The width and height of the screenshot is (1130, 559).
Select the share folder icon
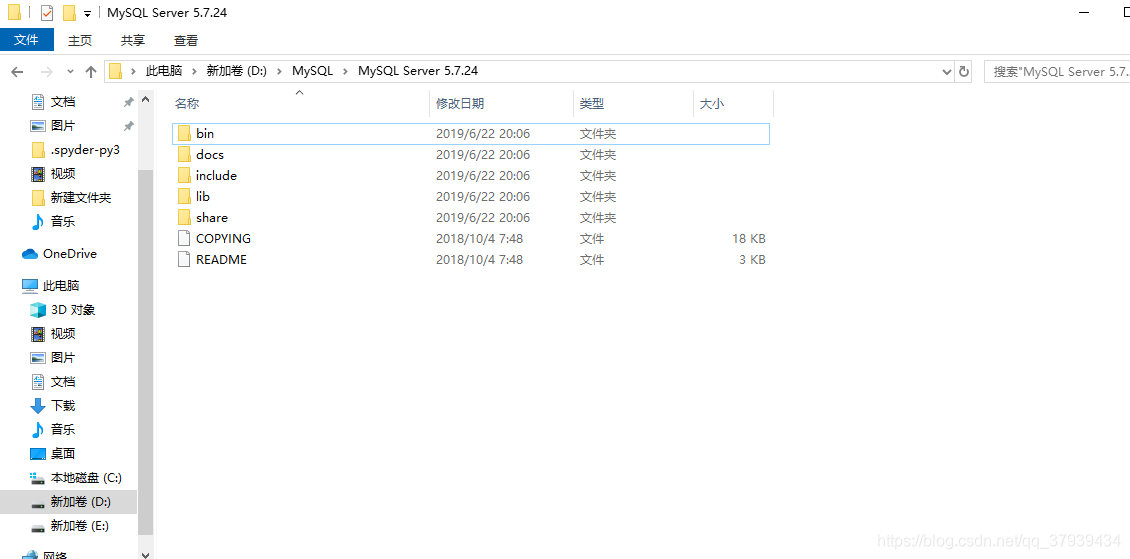coord(184,218)
